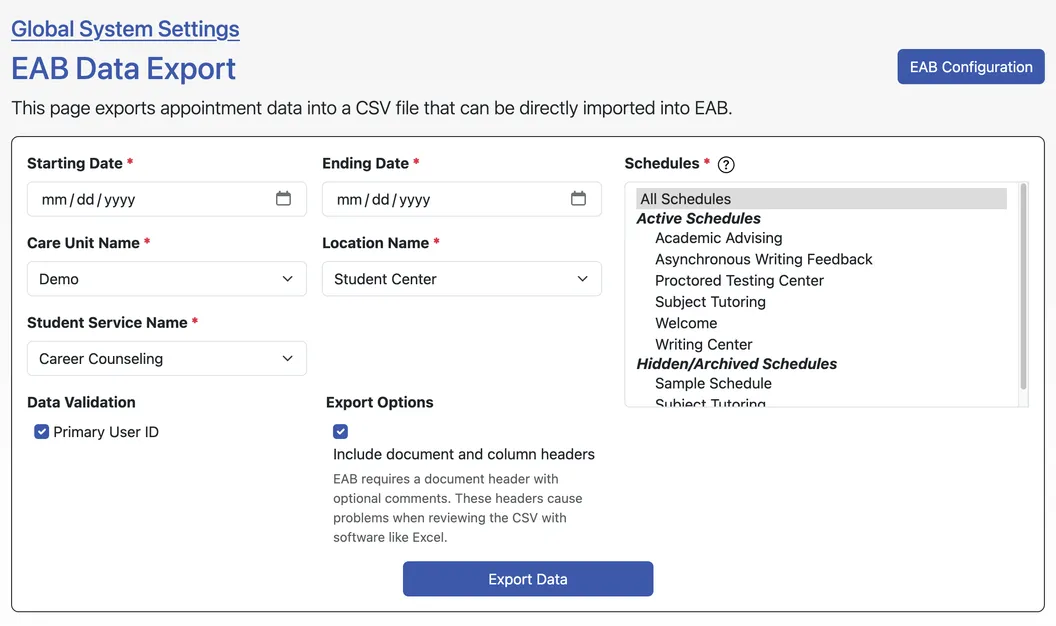Select All Schedules in the list
Viewport: 1056px width, 626px height.
(821, 199)
